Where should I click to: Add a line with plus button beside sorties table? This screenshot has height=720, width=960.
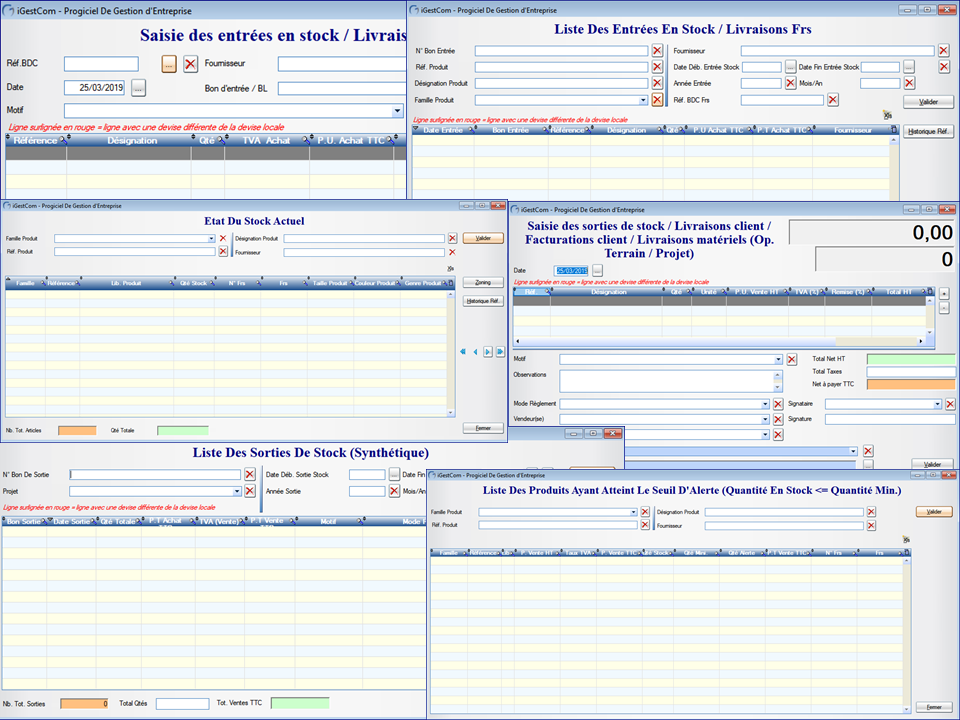coord(944,294)
